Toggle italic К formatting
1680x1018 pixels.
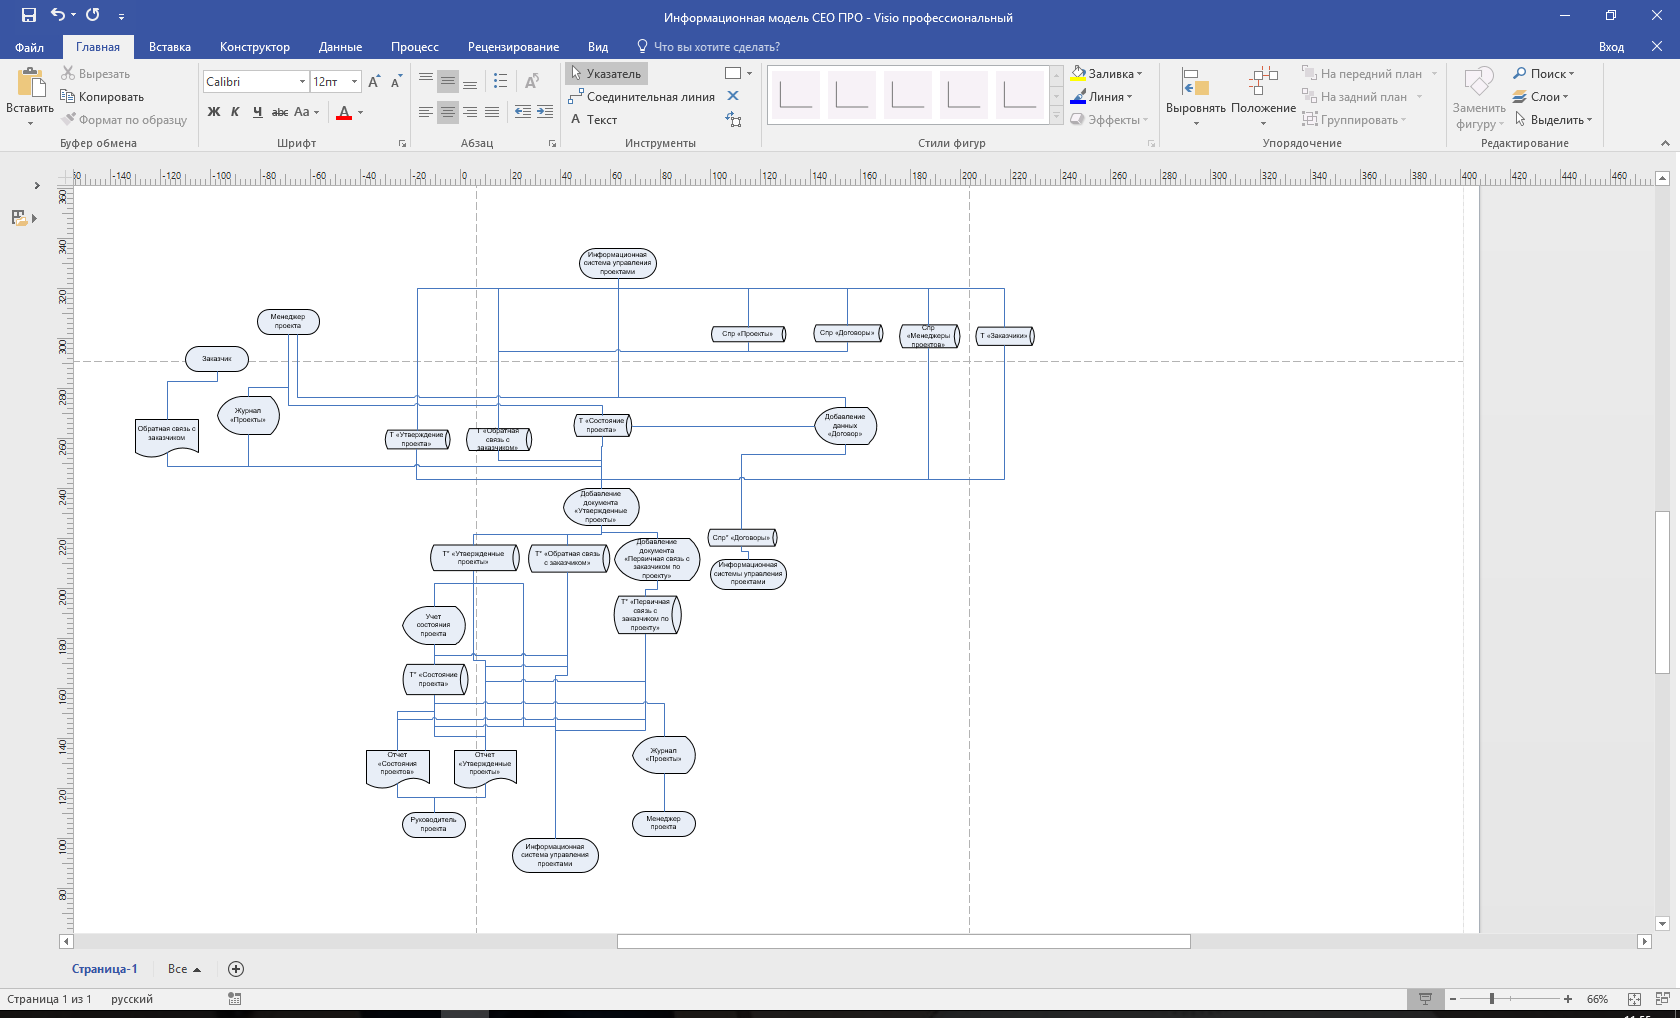point(235,112)
